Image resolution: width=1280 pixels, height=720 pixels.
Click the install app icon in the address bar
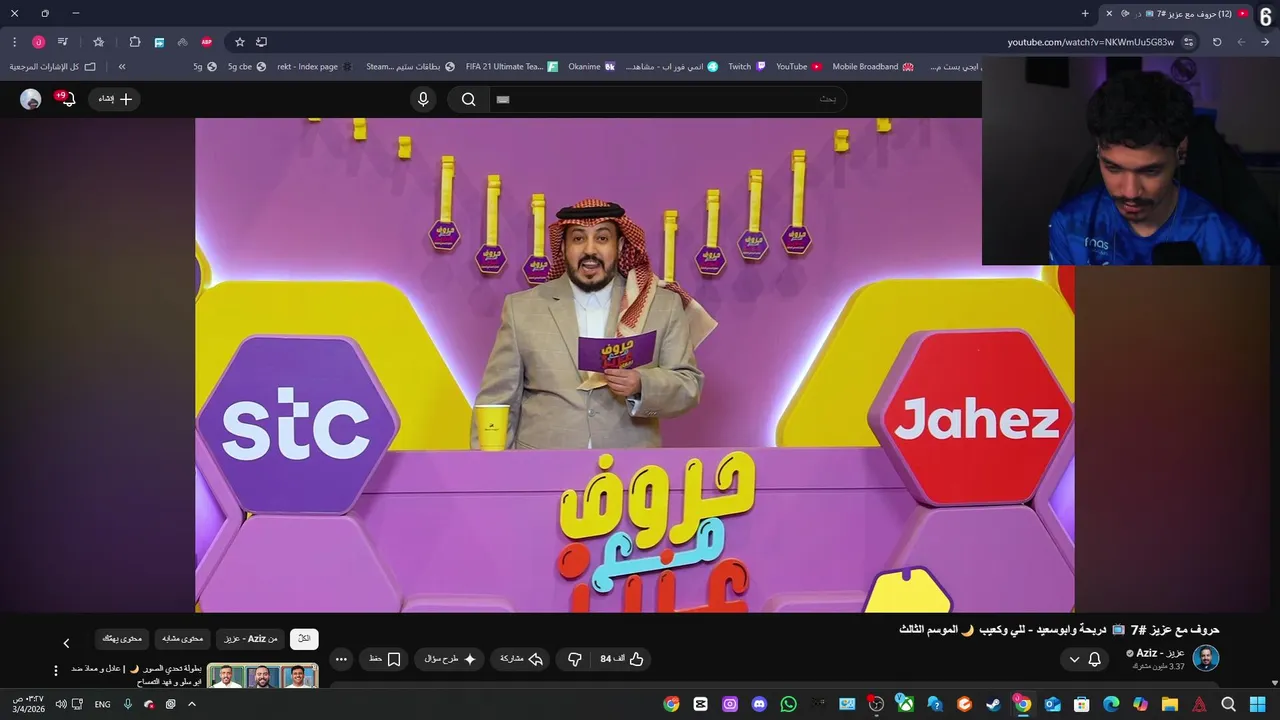(262, 42)
